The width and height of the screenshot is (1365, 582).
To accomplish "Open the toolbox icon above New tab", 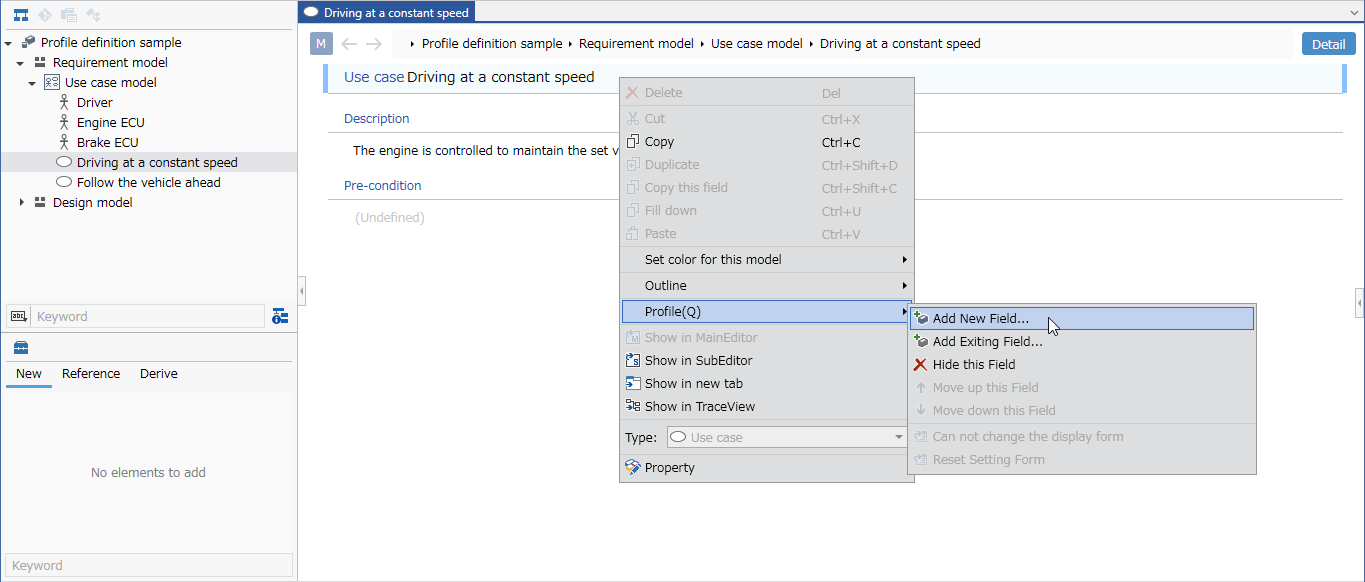I will coord(21,348).
